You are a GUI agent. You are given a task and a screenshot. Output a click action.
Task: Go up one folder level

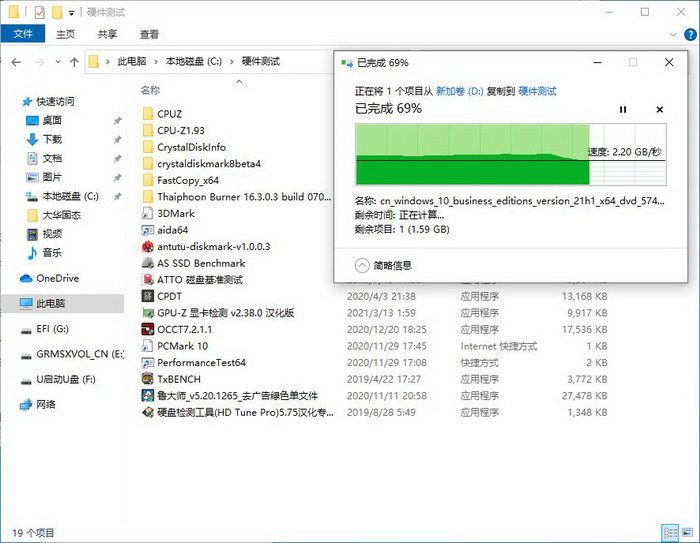click(75, 62)
